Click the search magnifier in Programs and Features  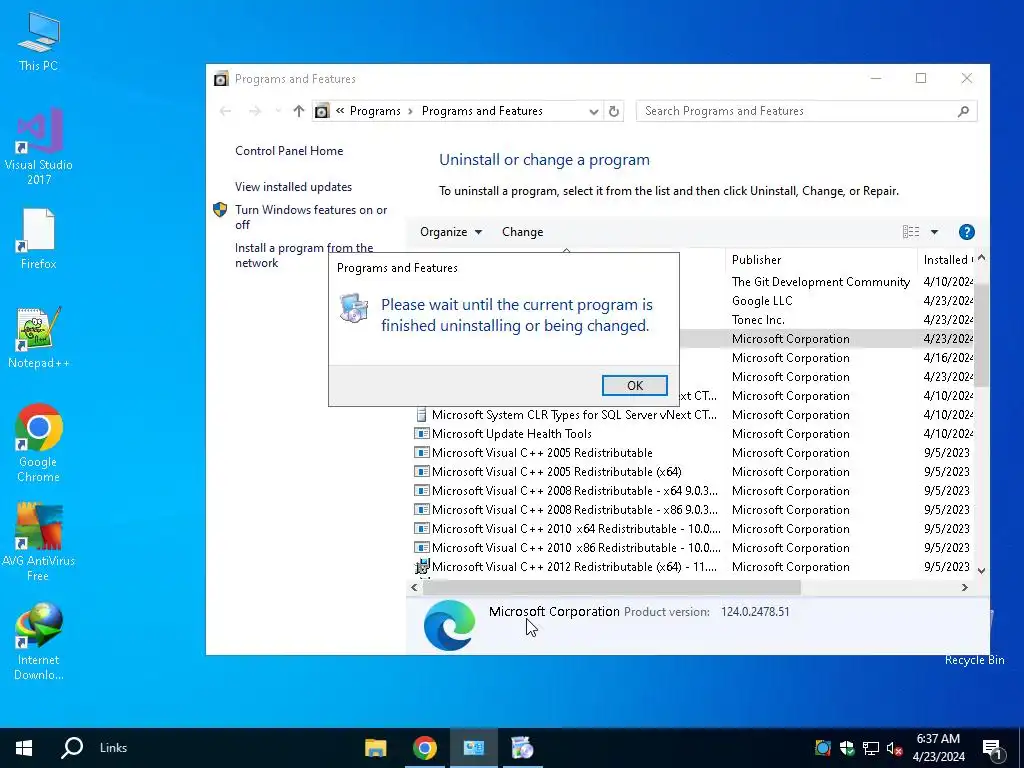click(x=963, y=111)
